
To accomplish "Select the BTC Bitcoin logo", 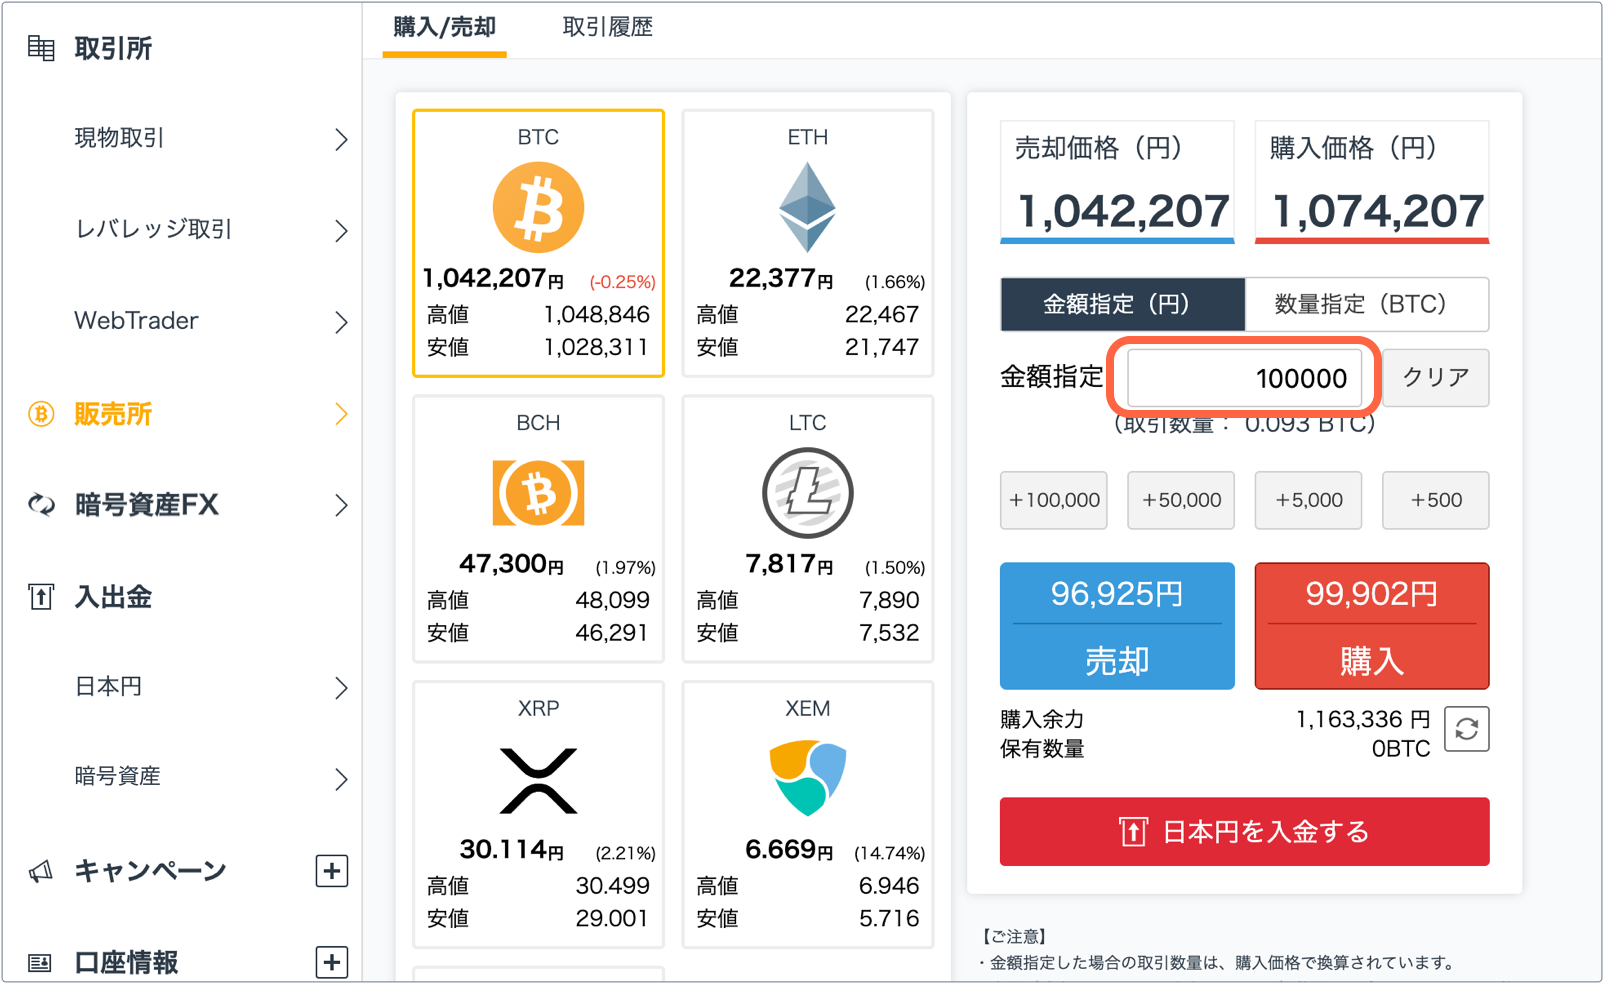I will (538, 208).
